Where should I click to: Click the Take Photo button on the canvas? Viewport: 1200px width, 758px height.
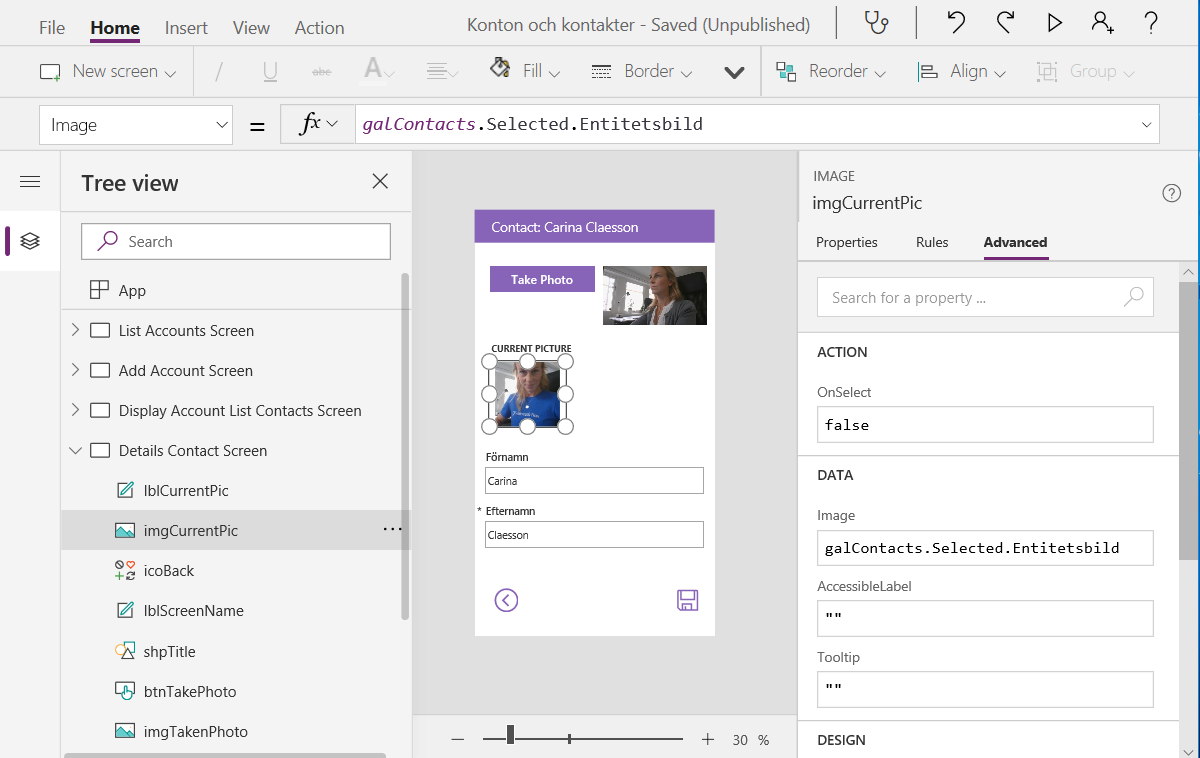click(542, 279)
